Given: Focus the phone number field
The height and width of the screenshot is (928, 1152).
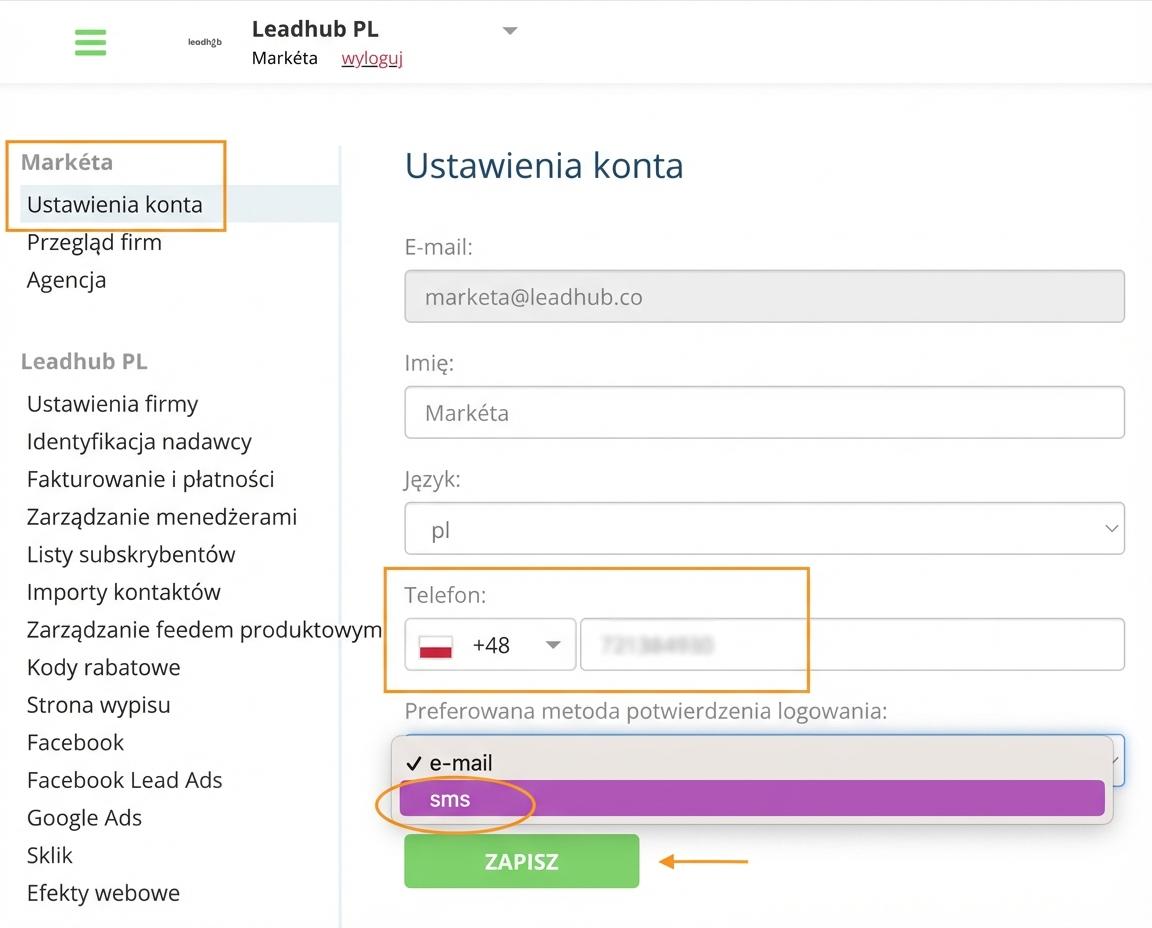Looking at the screenshot, I should point(852,644).
